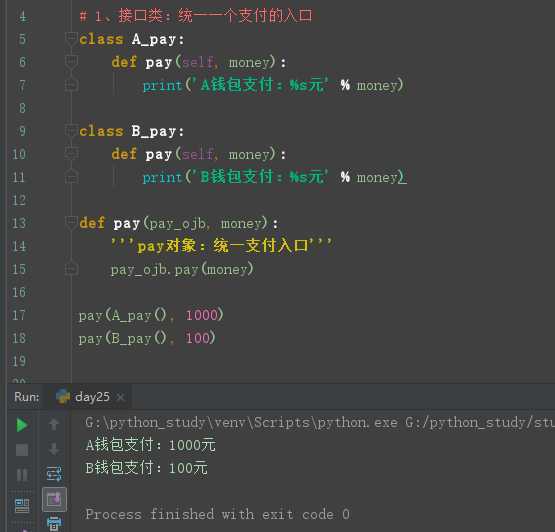Click the red comment on line 4
Screen dimensions: 555x532
pyautogui.click(x=196, y=16)
